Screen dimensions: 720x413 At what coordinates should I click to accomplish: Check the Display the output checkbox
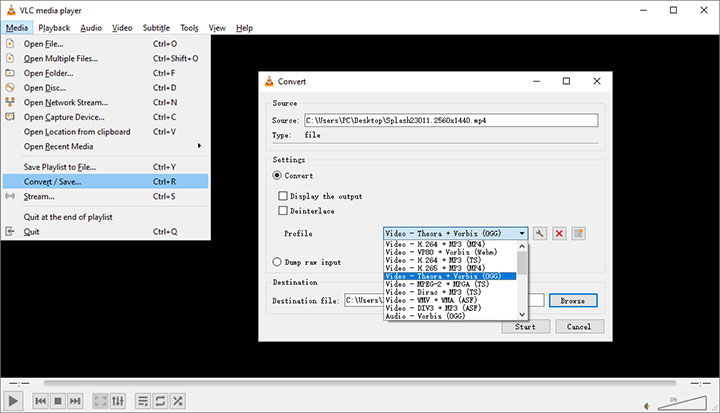click(x=284, y=196)
